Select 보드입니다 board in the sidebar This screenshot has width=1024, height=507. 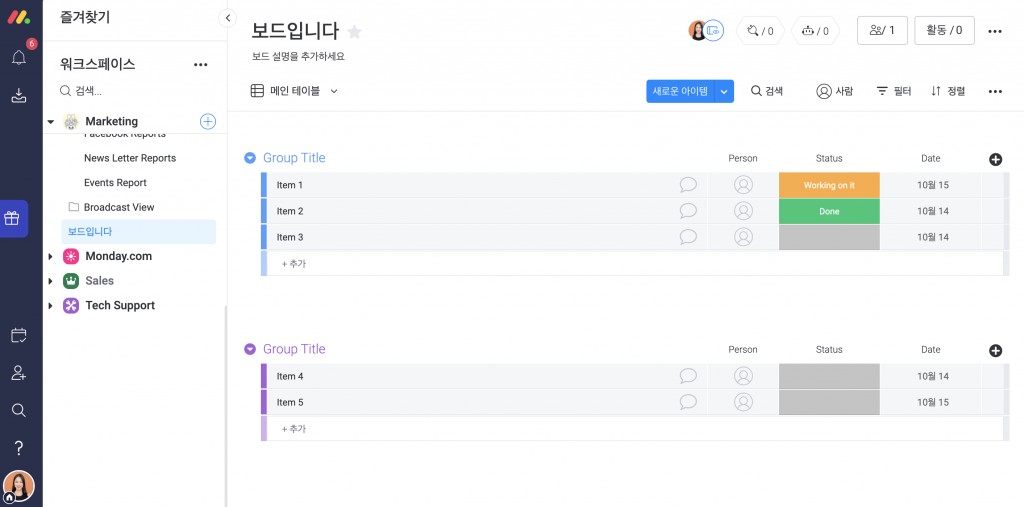point(138,232)
